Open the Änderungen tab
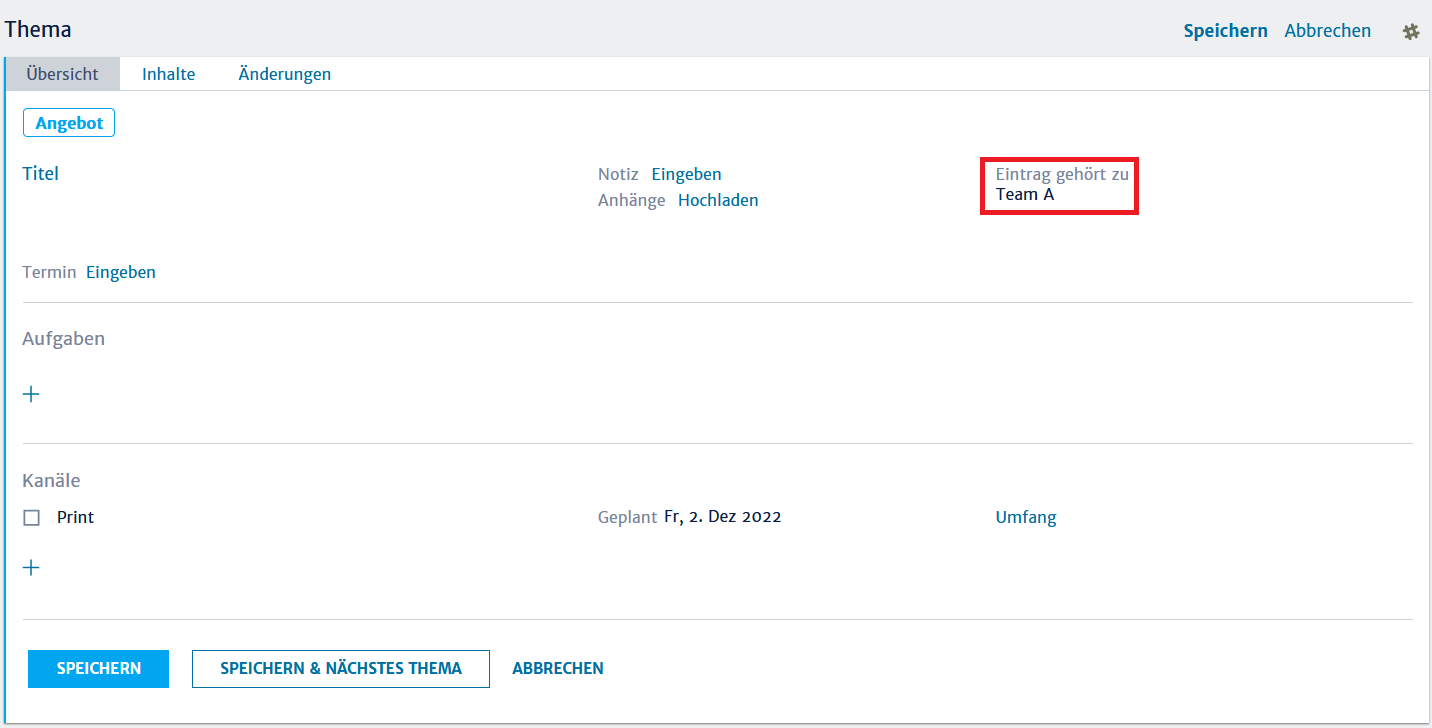 pos(285,74)
